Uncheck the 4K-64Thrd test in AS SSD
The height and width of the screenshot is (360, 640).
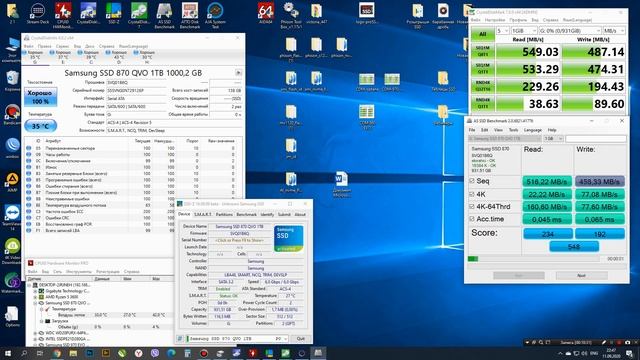[472, 207]
